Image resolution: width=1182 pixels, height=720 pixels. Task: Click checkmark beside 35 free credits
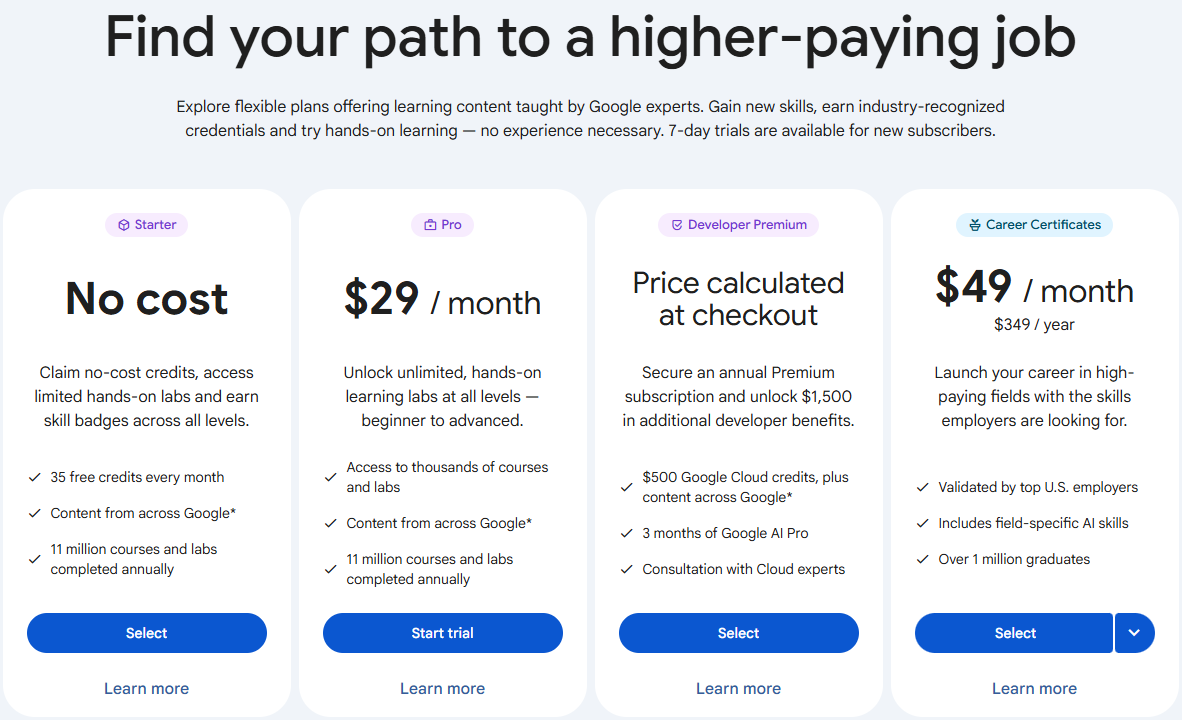pos(35,477)
